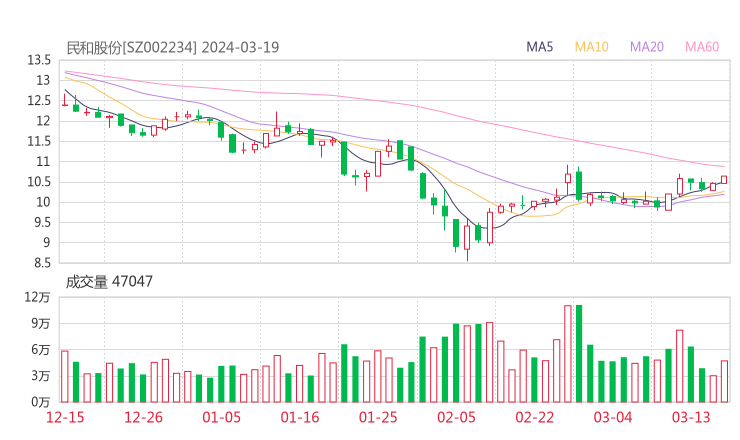Click the 02-05 date axis label
This screenshot has width=740, height=440.
tap(456, 417)
